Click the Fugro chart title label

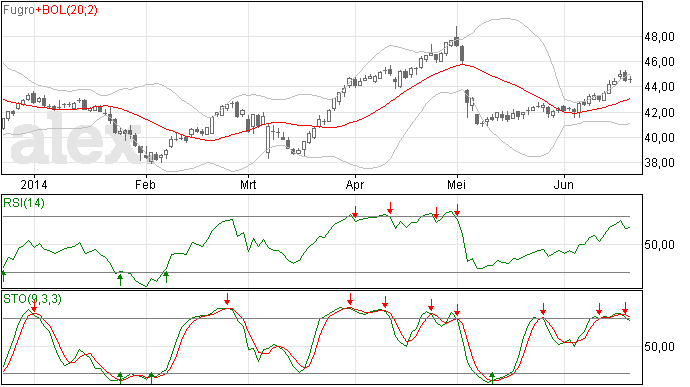[x=18, y=10]
